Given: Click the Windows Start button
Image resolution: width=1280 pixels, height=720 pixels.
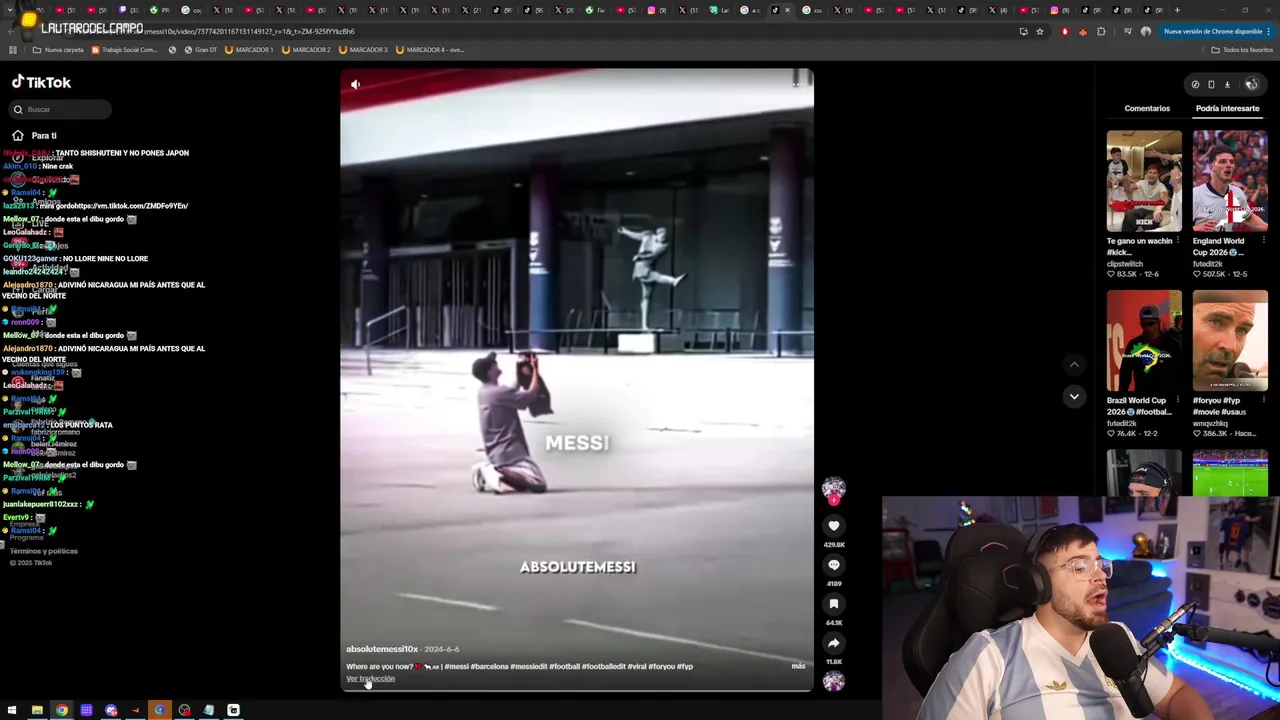Looking at the screenshot, I should point(12,710).
